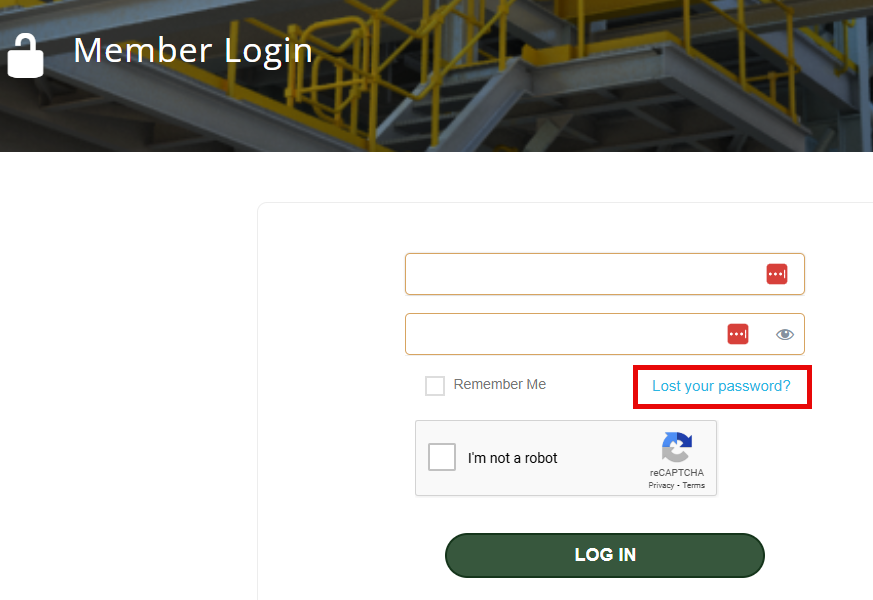Screen dimensions: 873x600
Task: Focus the username input field
Action: 580,274
